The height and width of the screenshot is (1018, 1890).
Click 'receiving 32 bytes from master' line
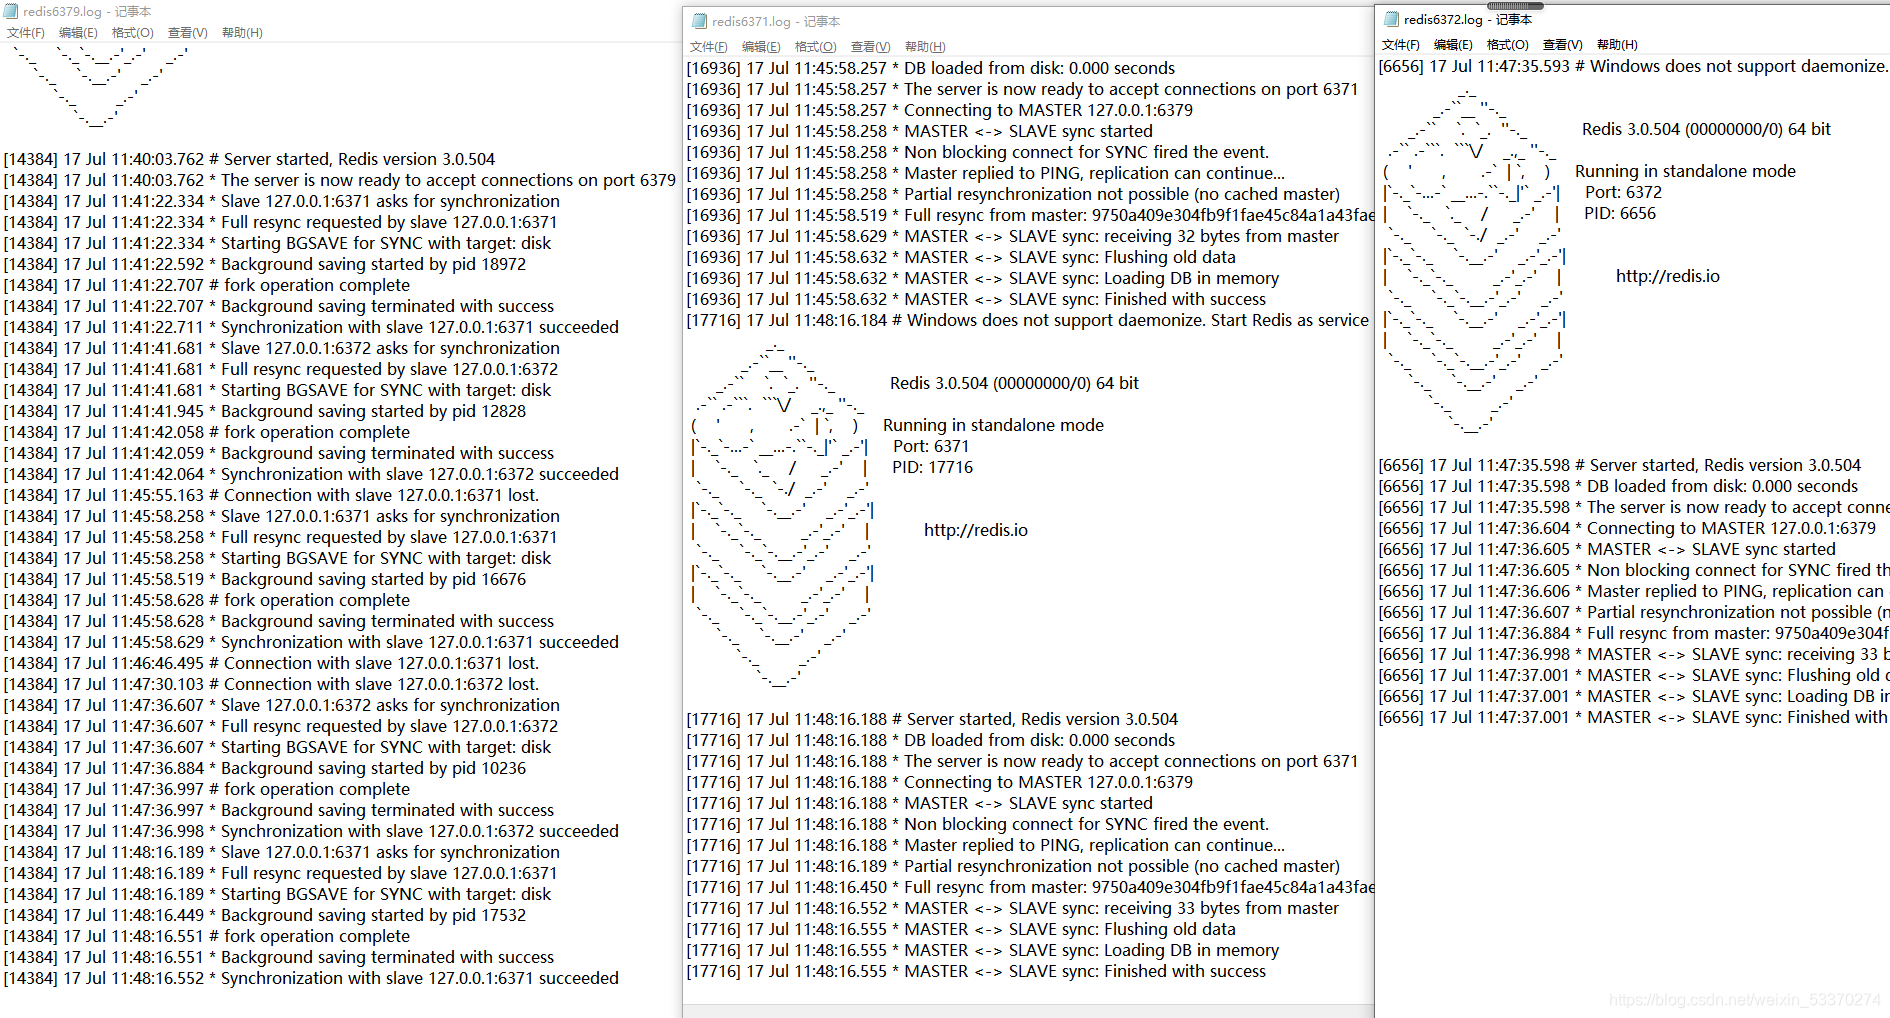pos(1013,236)
